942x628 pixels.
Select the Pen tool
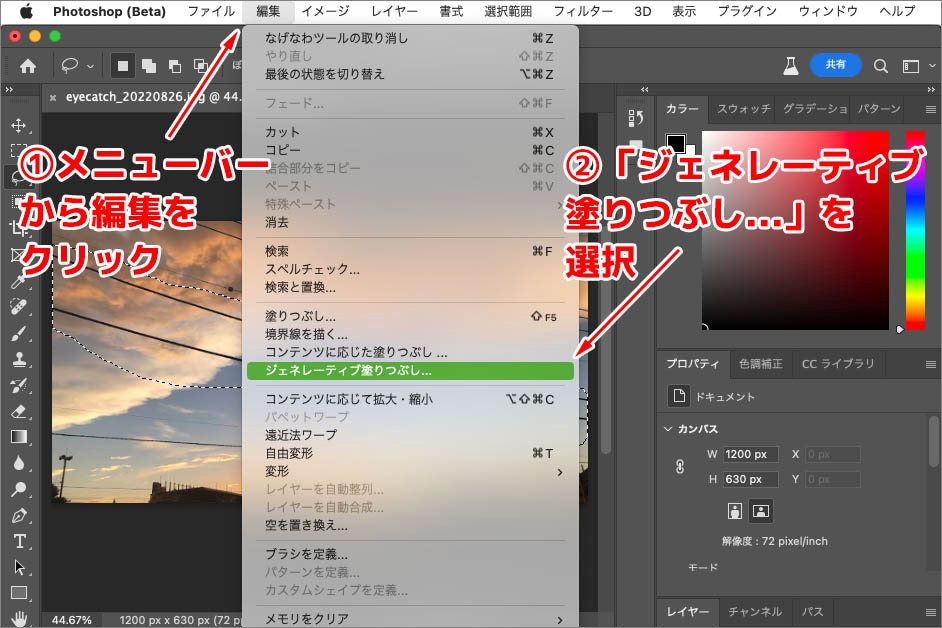pyautogui.click(x=18, y=516)
